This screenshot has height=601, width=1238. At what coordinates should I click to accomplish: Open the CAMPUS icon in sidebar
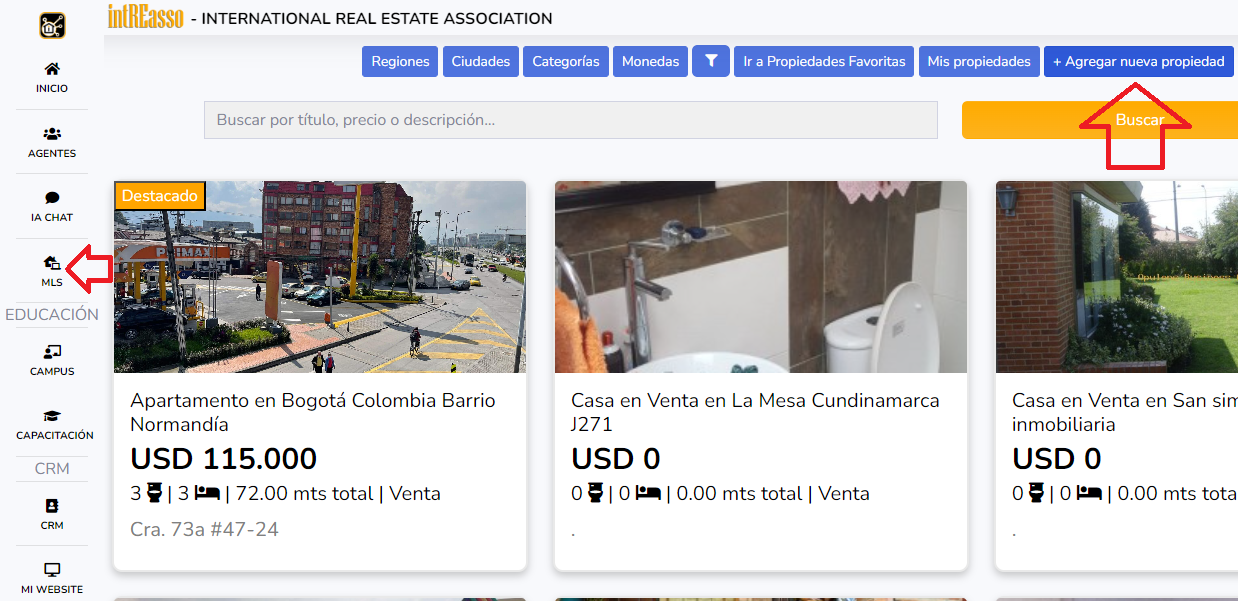click(52, 352)
